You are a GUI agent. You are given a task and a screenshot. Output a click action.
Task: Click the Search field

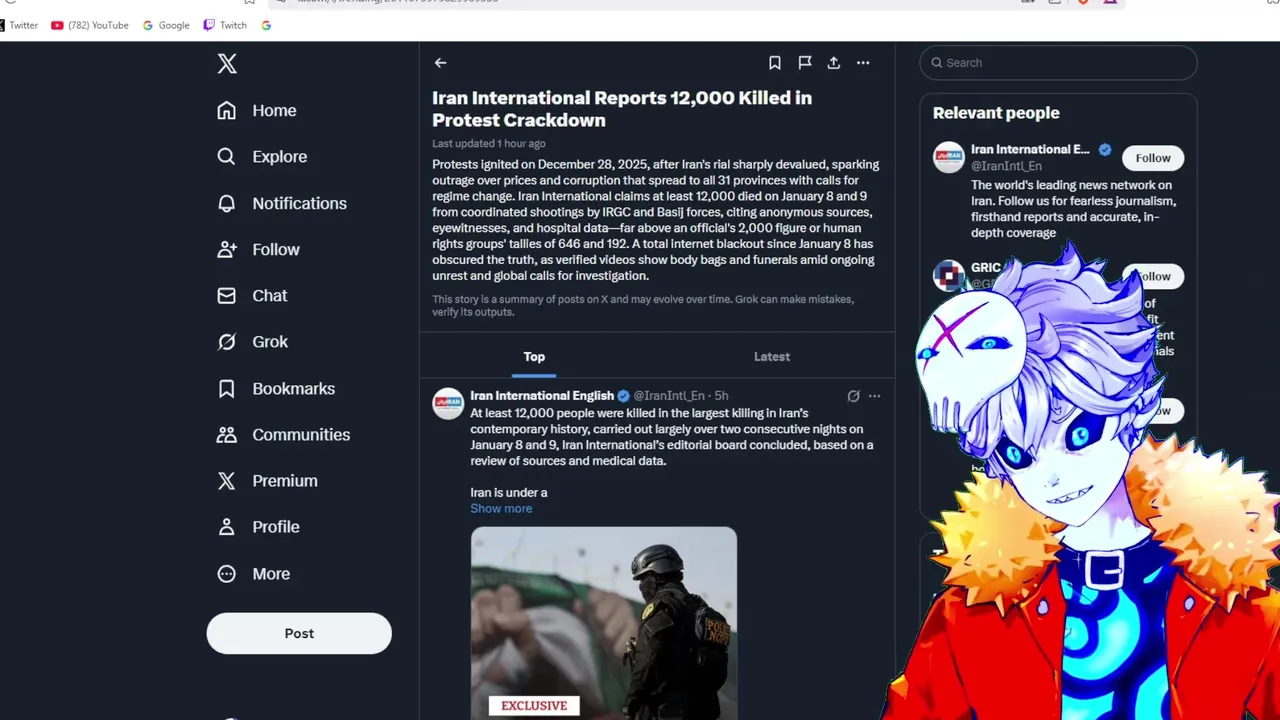[x=1058, y=62]
